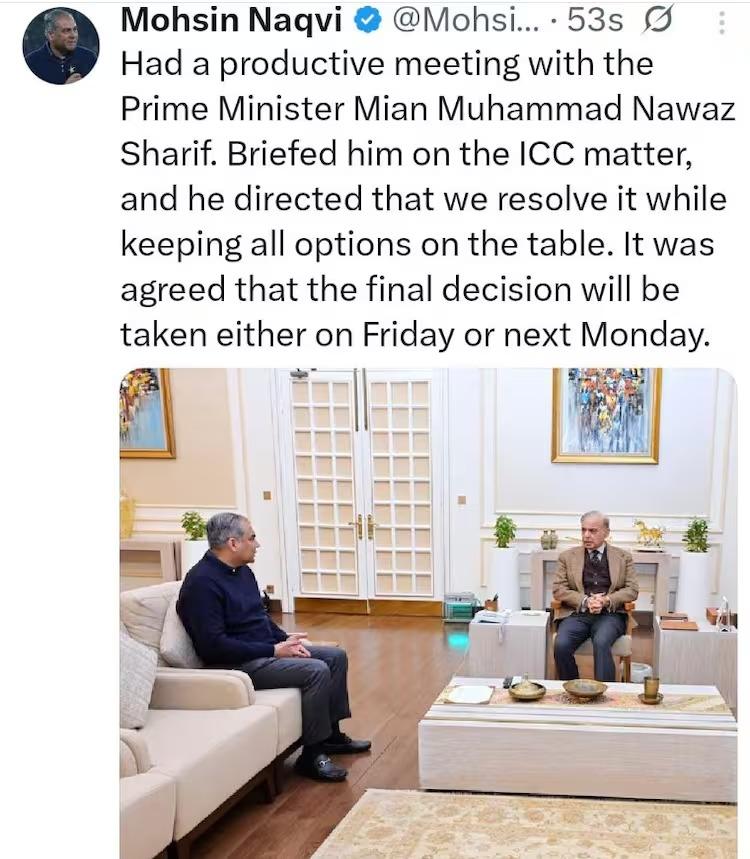This screenshot has height=859, width=750.
Task: Click the white coffee table in the photo
Action: coord(577,738)
